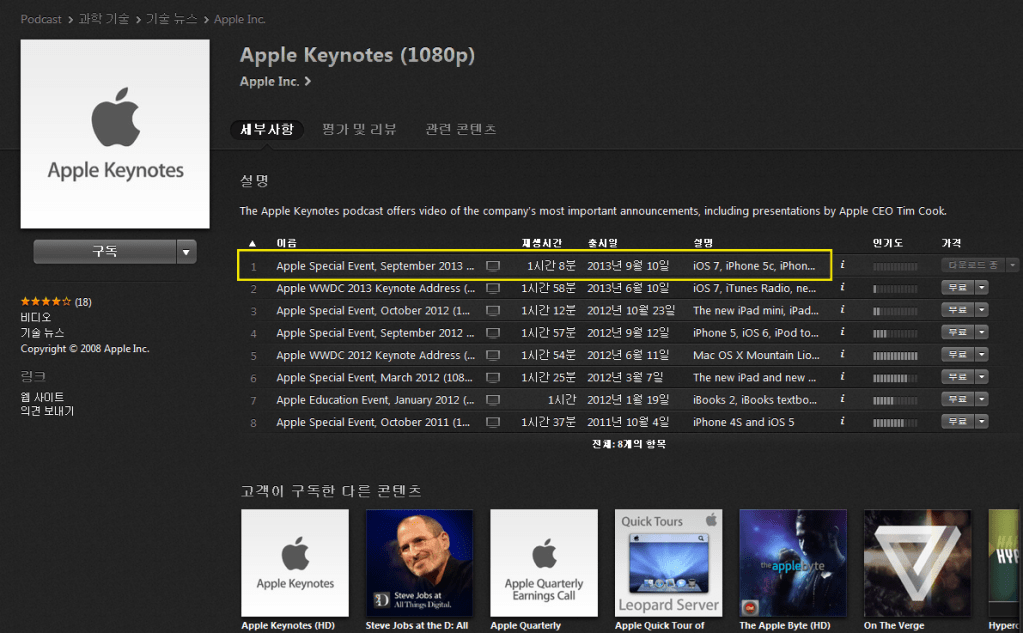
Task: Click video icon of September 2012 event row
Action: click(493, 333)
